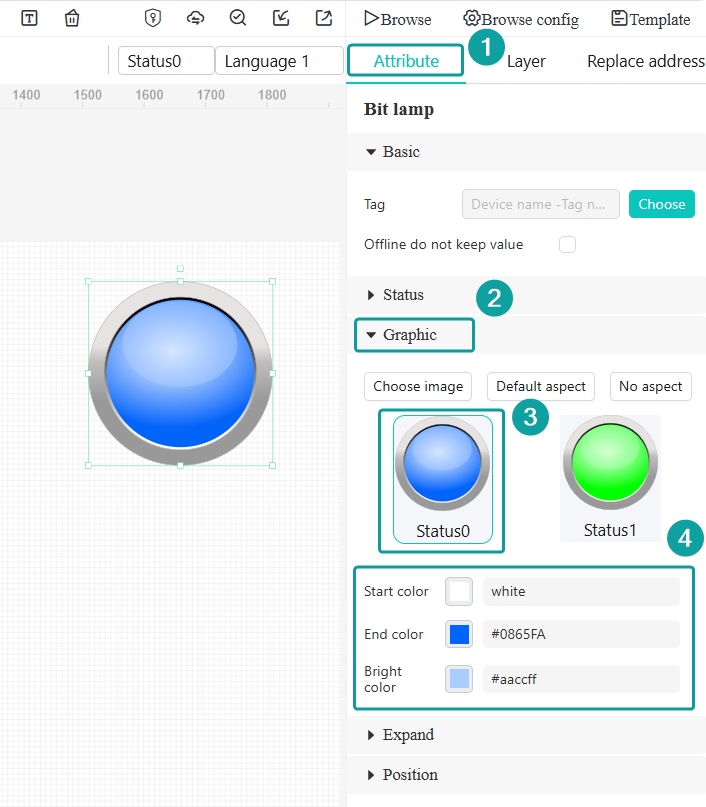
Task: Expand the Status section
Action: pyautogui.click(x=526, y=295)
